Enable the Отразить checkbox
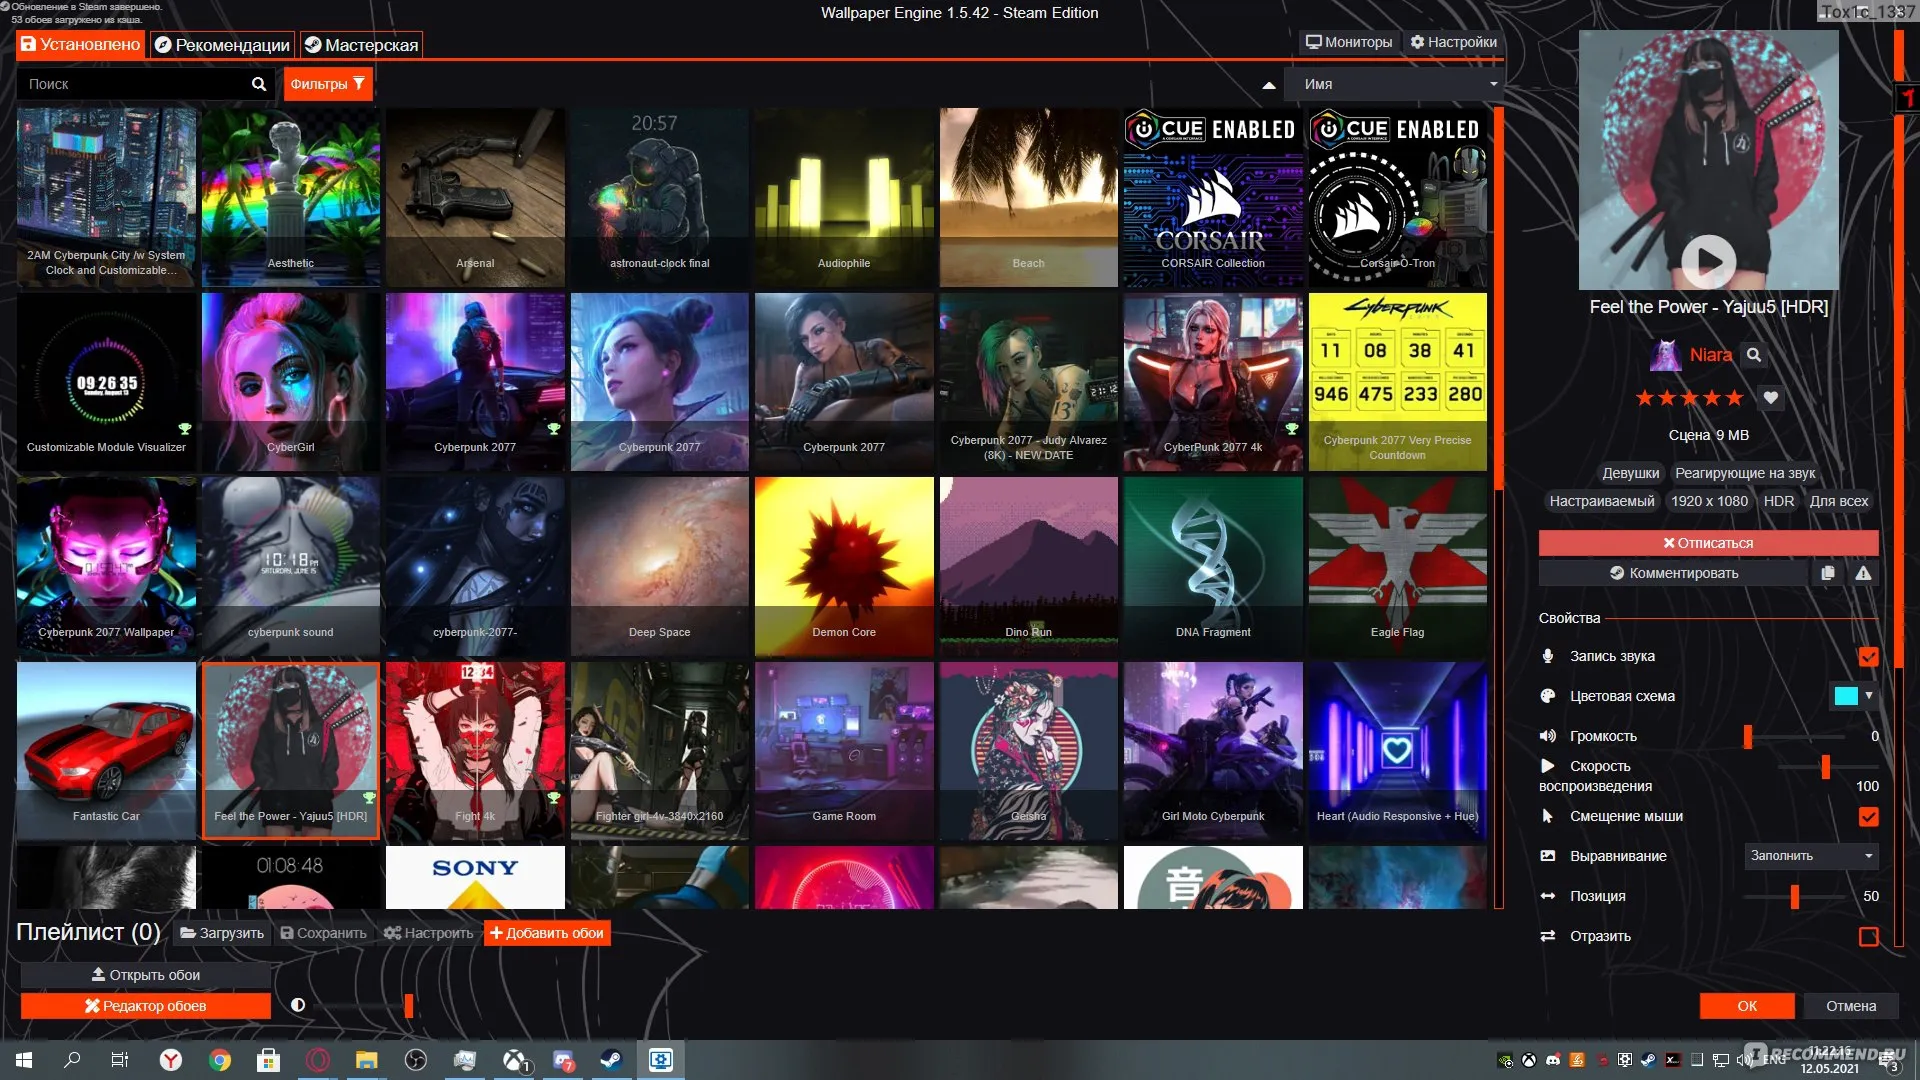This screenshot has width=1920, height=1080. coord(1867,937)
